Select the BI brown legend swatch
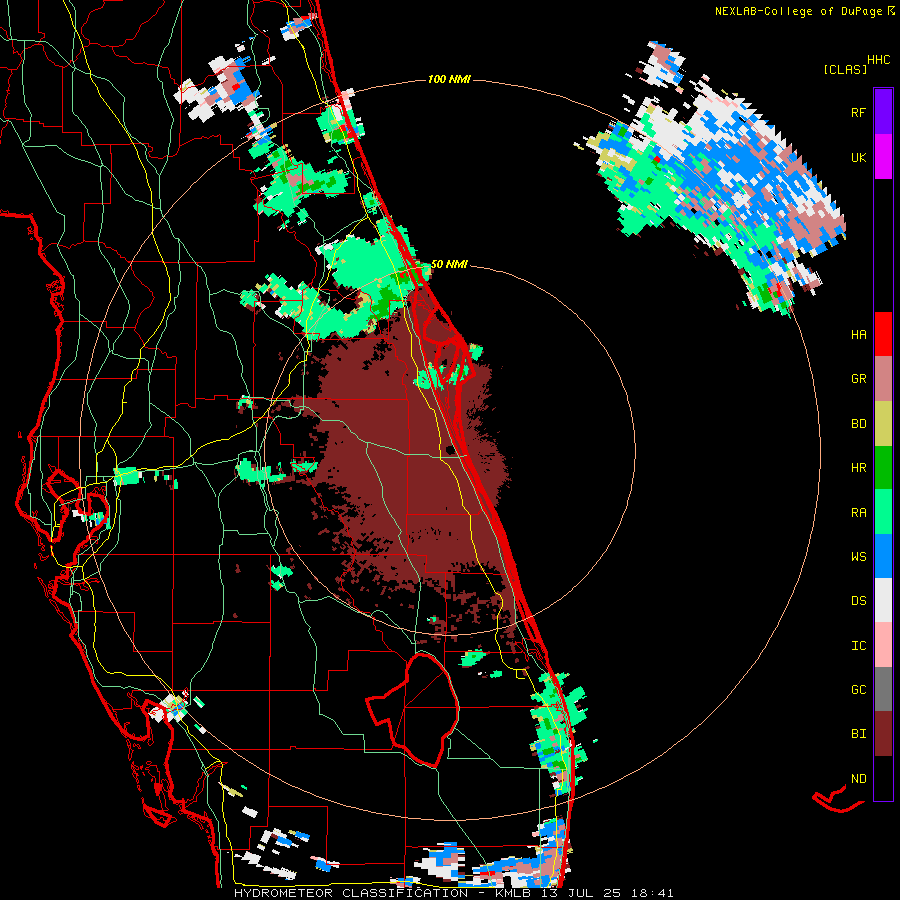The height and width of the screenshot is (900, 900). coord(883,734)
